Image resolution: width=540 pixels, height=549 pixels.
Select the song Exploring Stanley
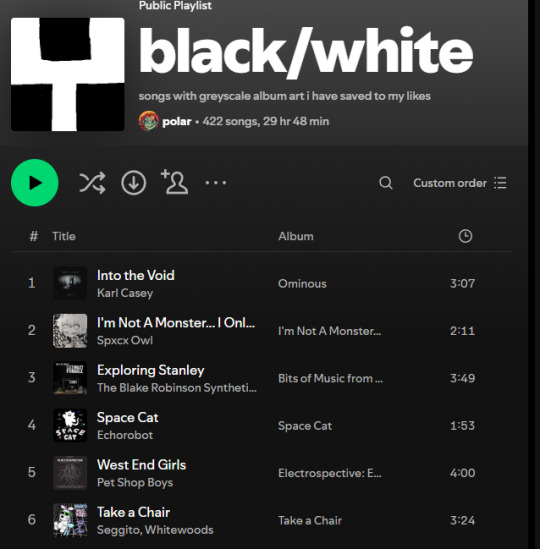pos(151,370)
